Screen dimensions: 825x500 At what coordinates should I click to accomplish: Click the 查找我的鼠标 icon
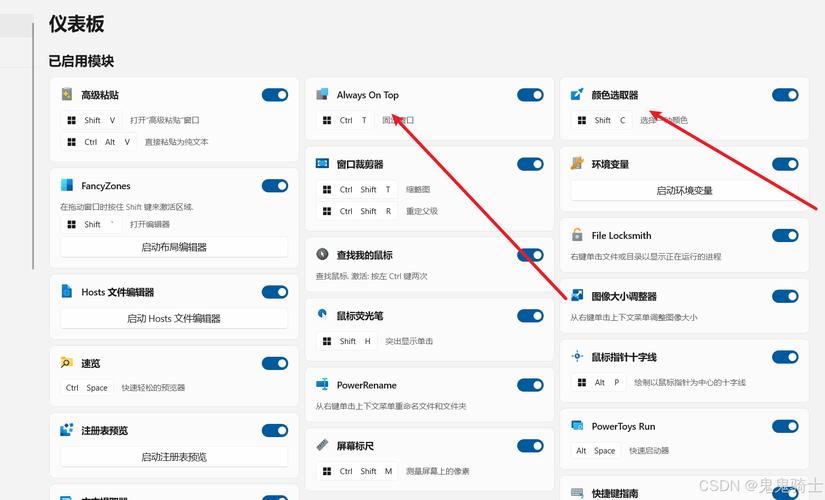coord(322,254)
